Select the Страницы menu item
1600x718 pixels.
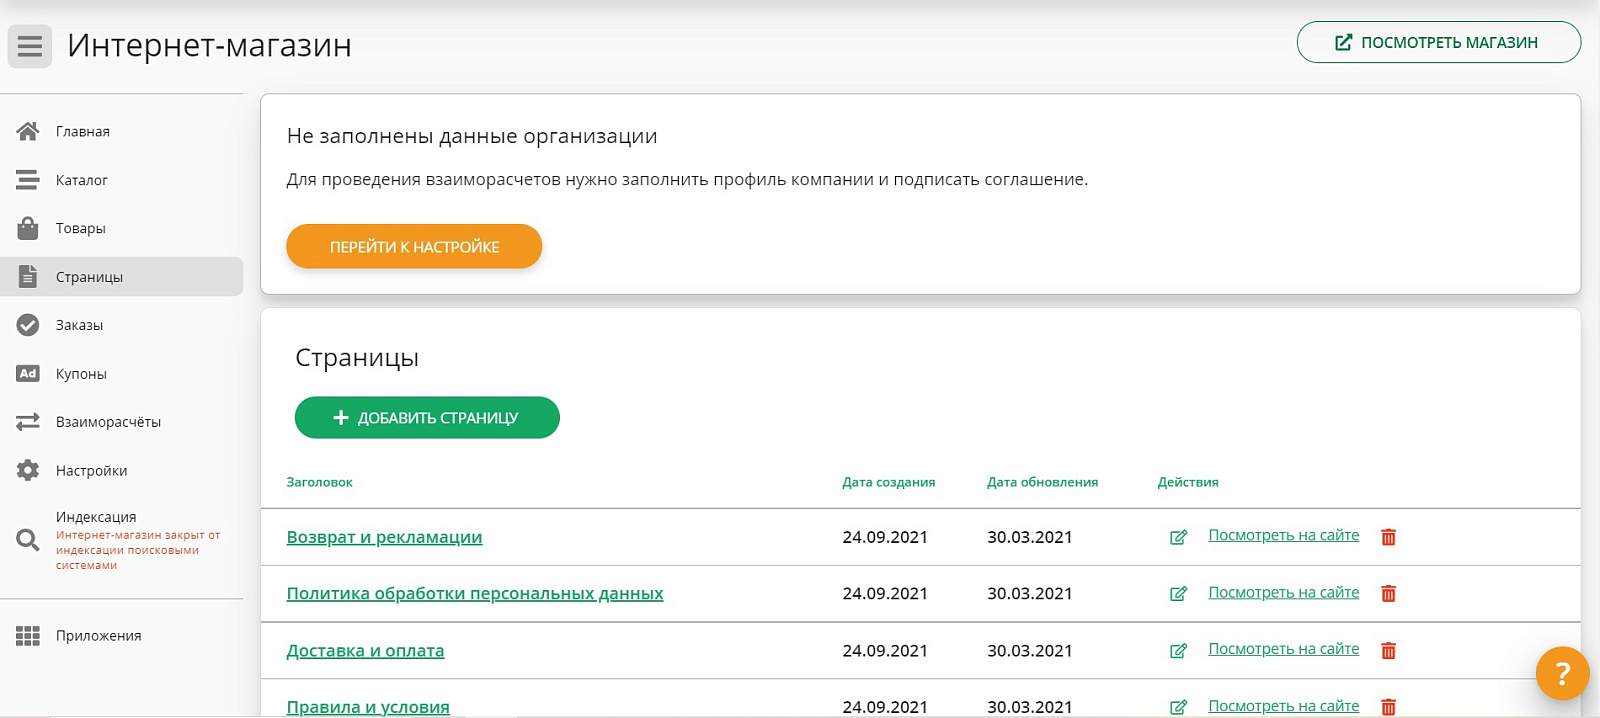(x=122, y=277)
